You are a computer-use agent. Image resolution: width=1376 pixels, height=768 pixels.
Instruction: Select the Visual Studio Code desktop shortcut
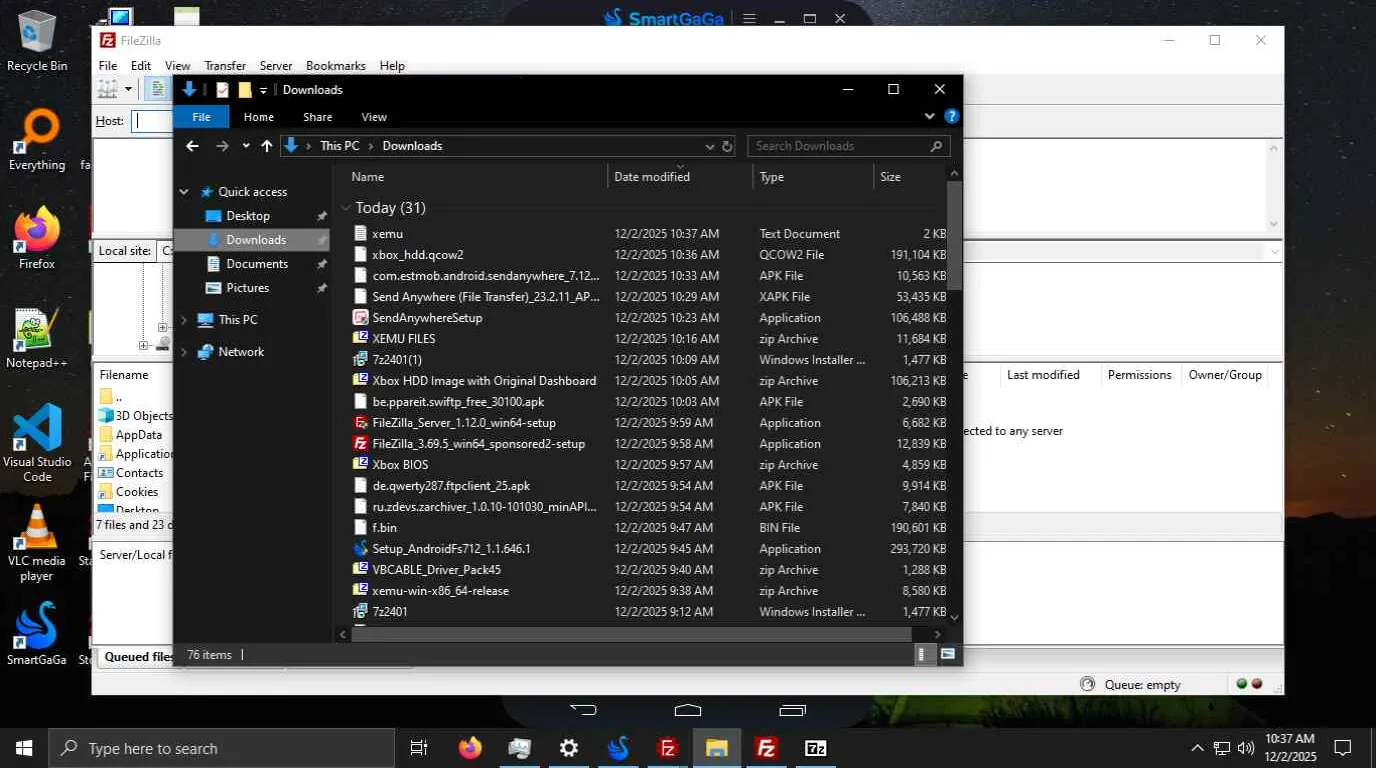tap(37, 443)
